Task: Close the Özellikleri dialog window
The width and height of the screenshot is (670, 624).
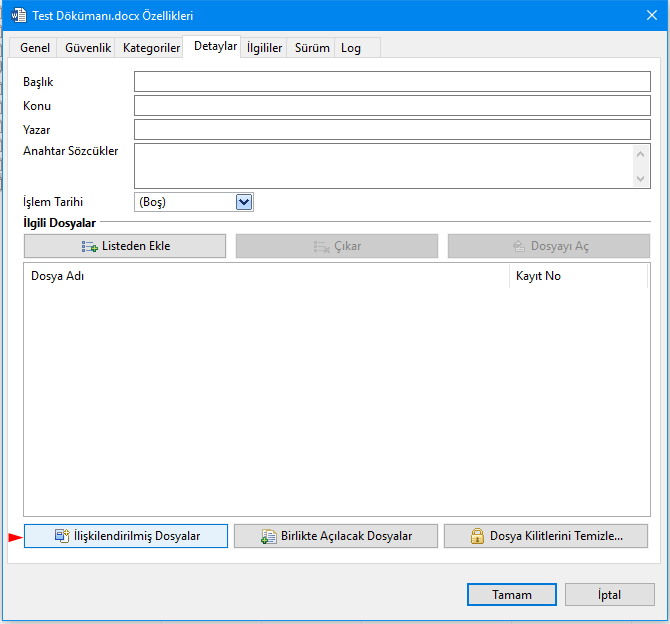Action: pyautogui.click(x=643, y=15)
